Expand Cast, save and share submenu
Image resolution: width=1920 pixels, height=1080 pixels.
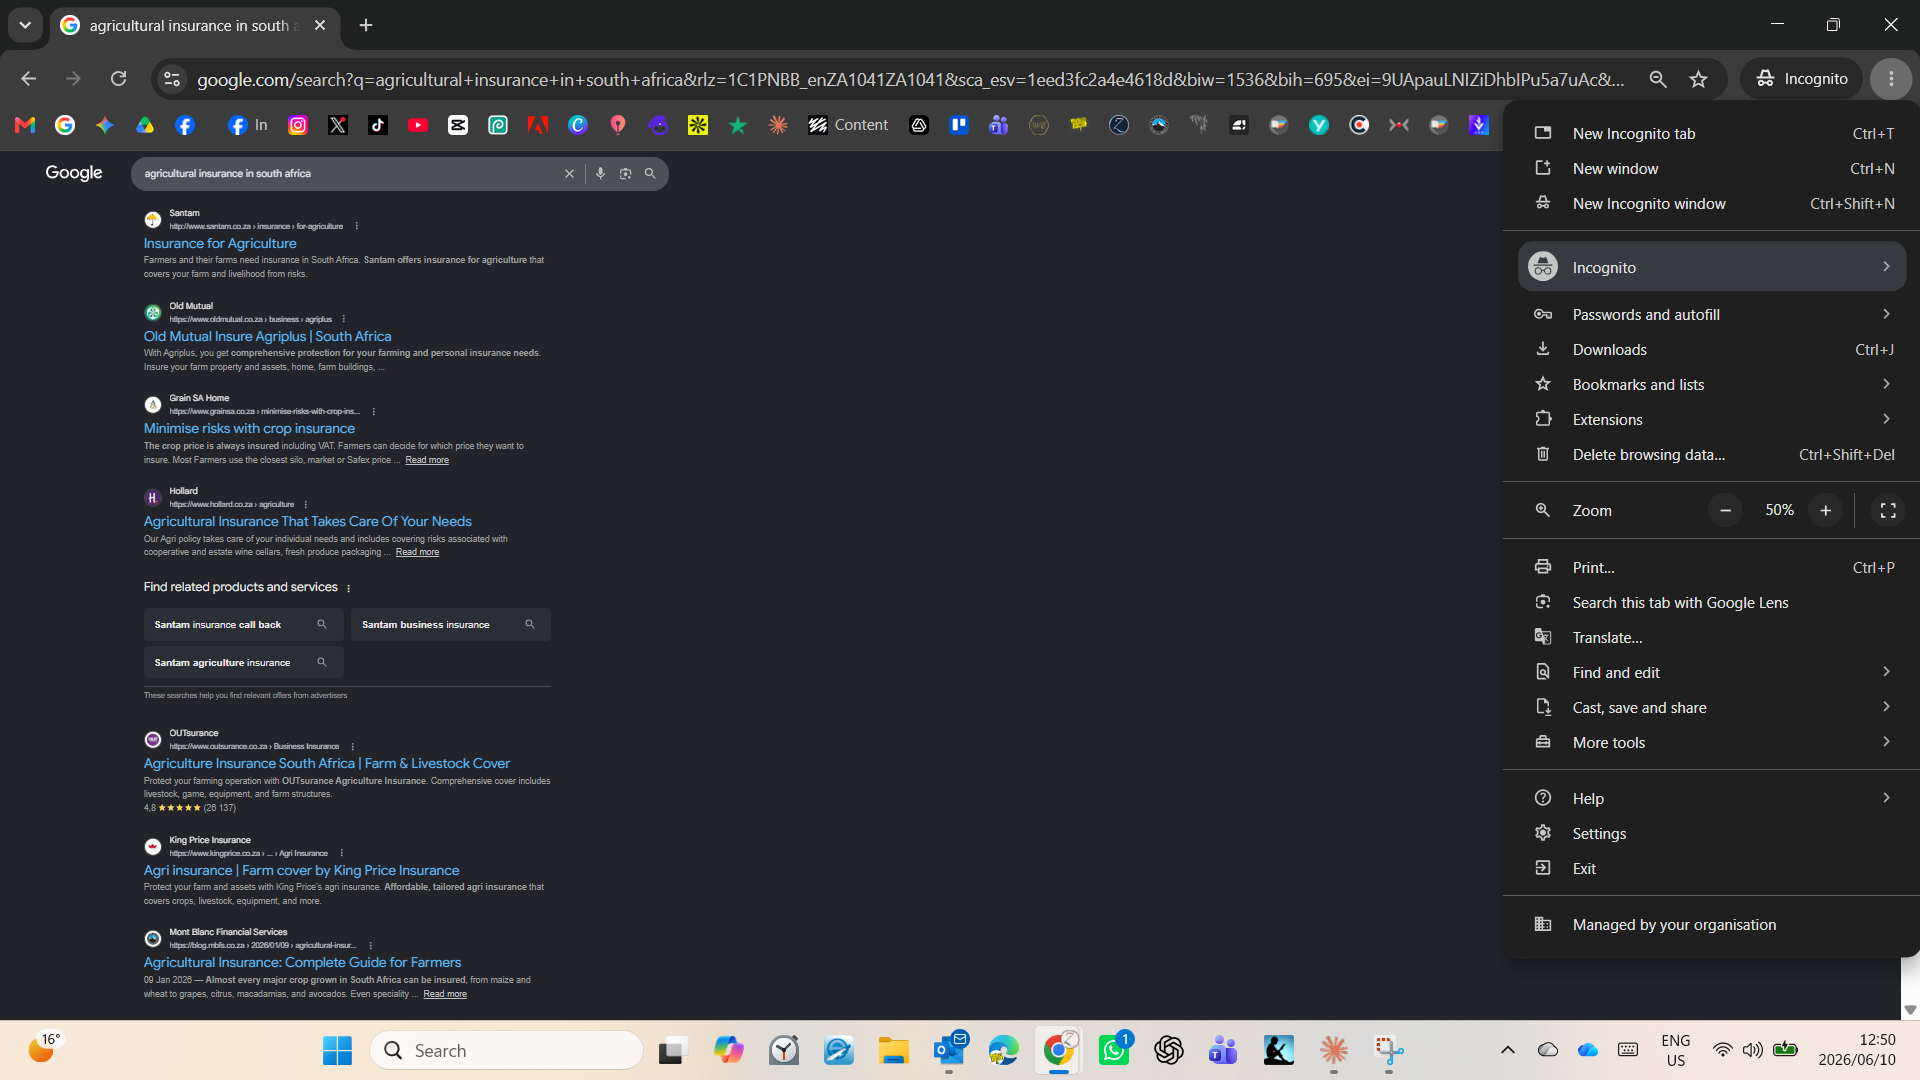point(1712,708)
